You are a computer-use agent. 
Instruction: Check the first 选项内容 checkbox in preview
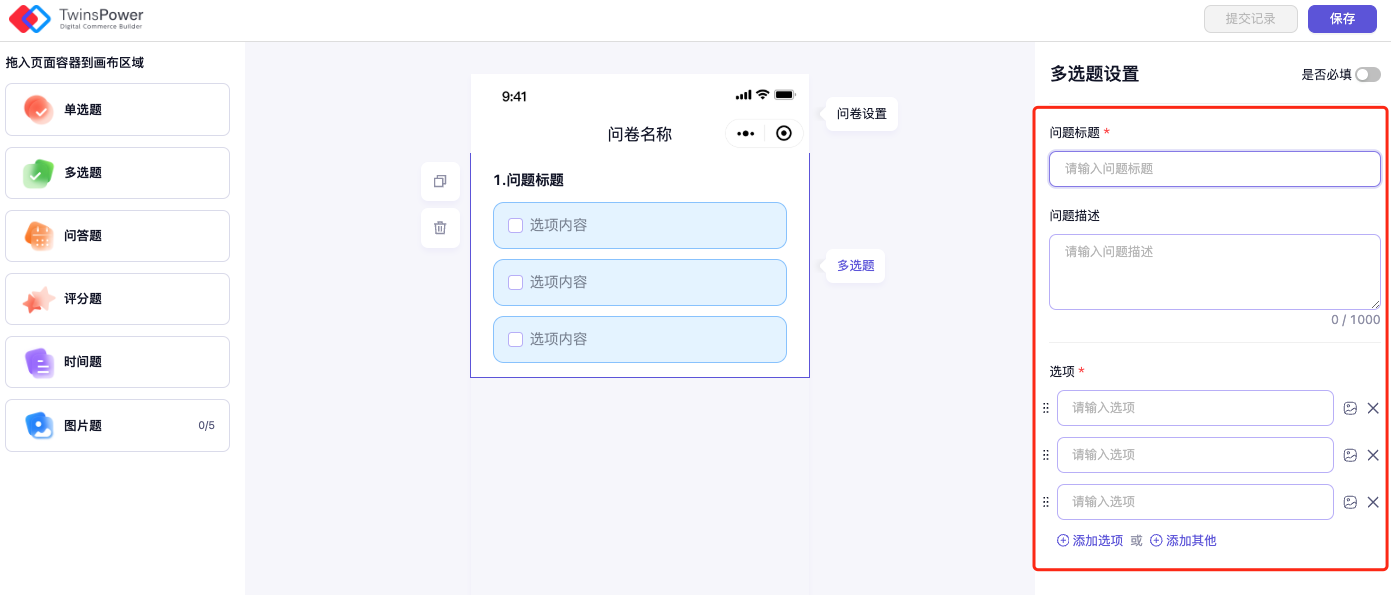[x=516, y=226]
